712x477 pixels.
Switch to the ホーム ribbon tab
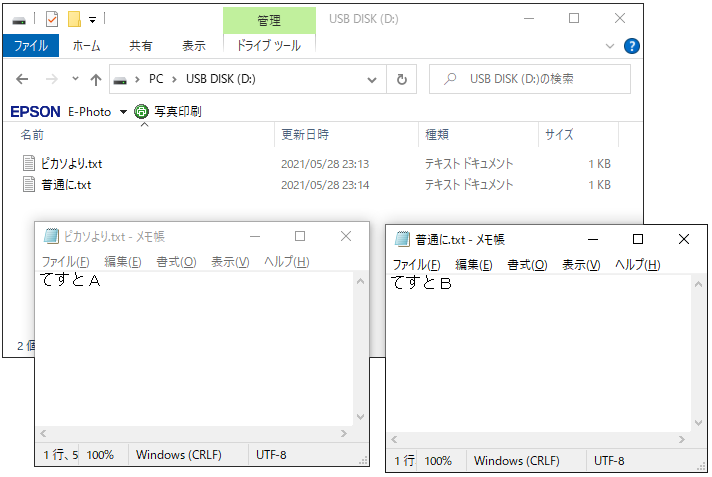tap(86, 45)
